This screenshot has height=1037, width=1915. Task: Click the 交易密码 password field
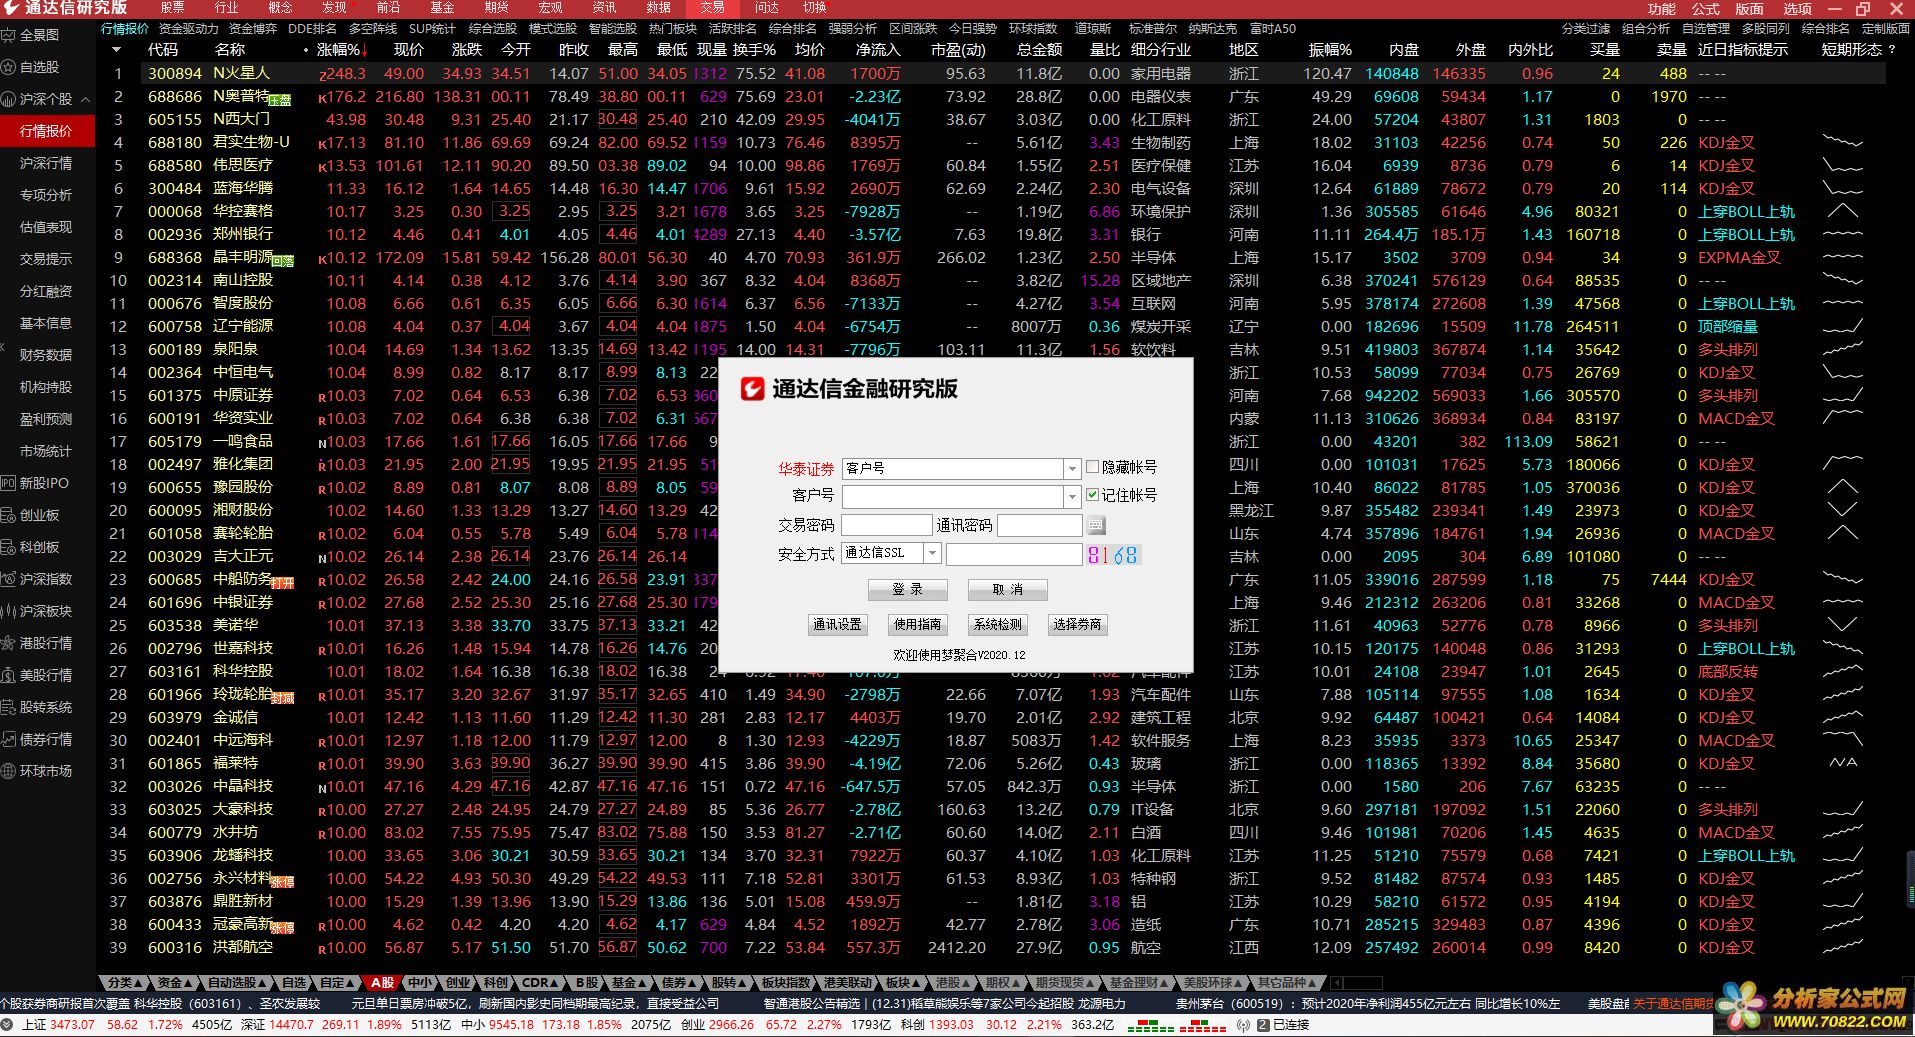[887, 525]
